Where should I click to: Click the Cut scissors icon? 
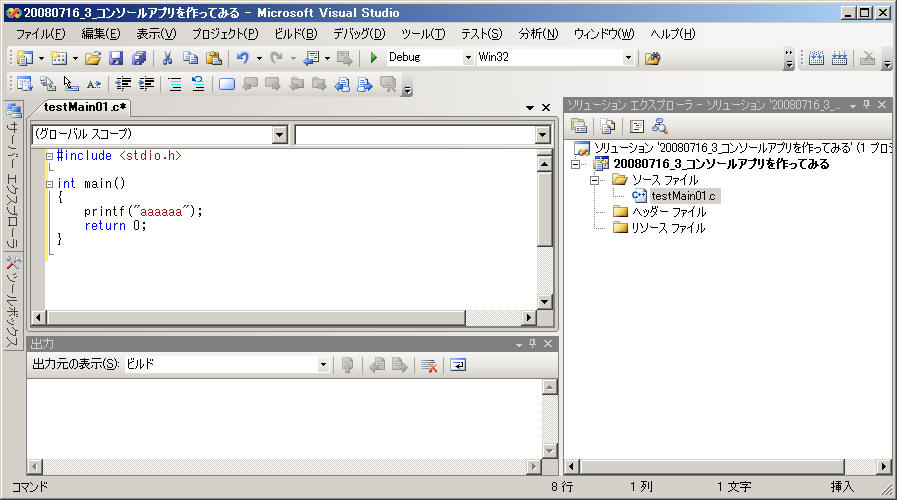pyautogui.click(x=167, y=58)
